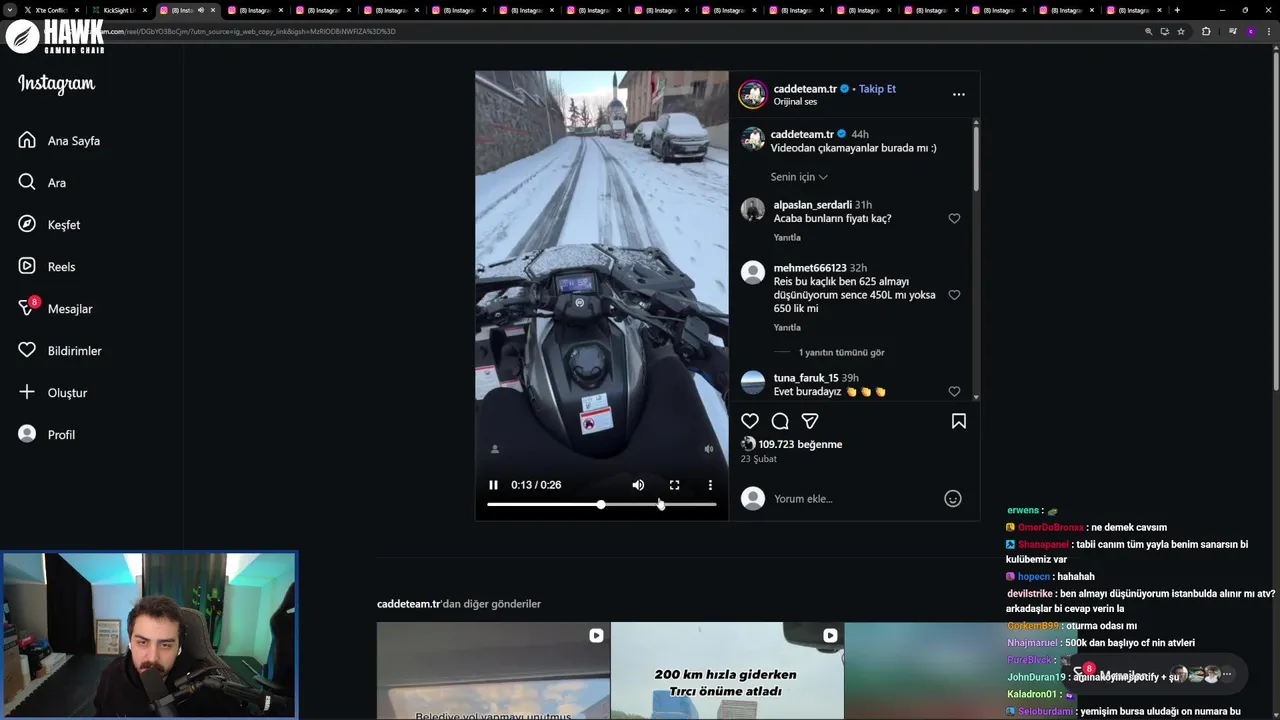Click the 109.723 beğenme likes count
Viewport: 1280px width, 720px height.
coord(800,444)
